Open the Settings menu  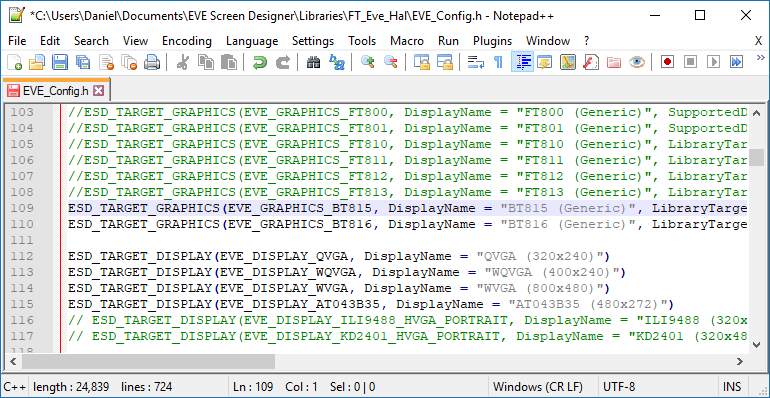313,41
